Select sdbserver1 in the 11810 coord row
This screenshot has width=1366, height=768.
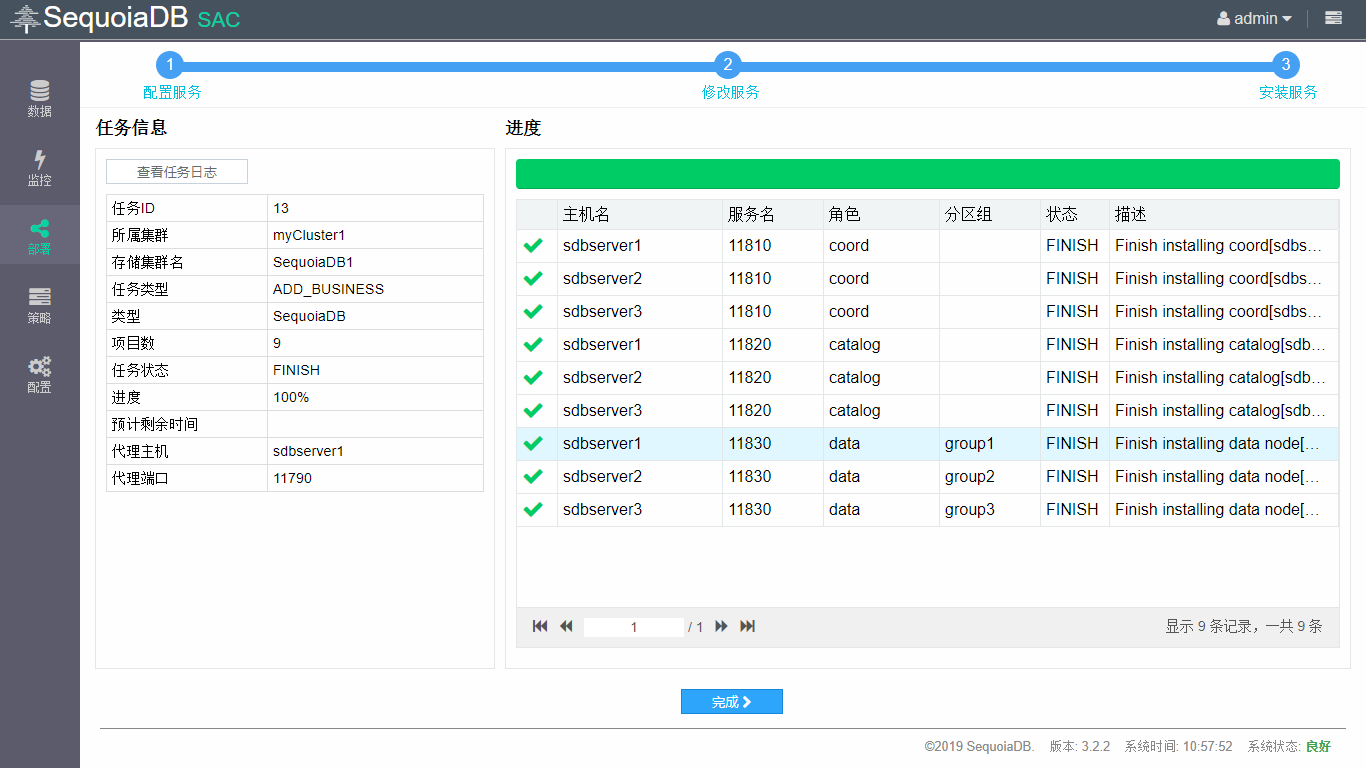[602, 245]
